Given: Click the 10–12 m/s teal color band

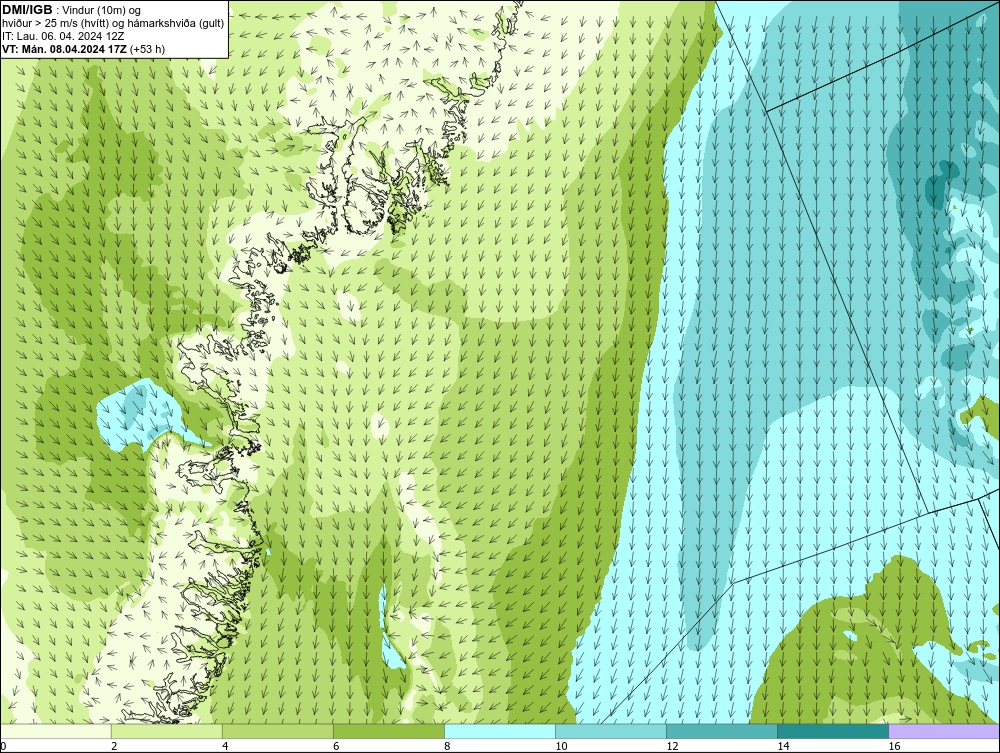Looking at the screenshot, I should [x=611, y=731].
